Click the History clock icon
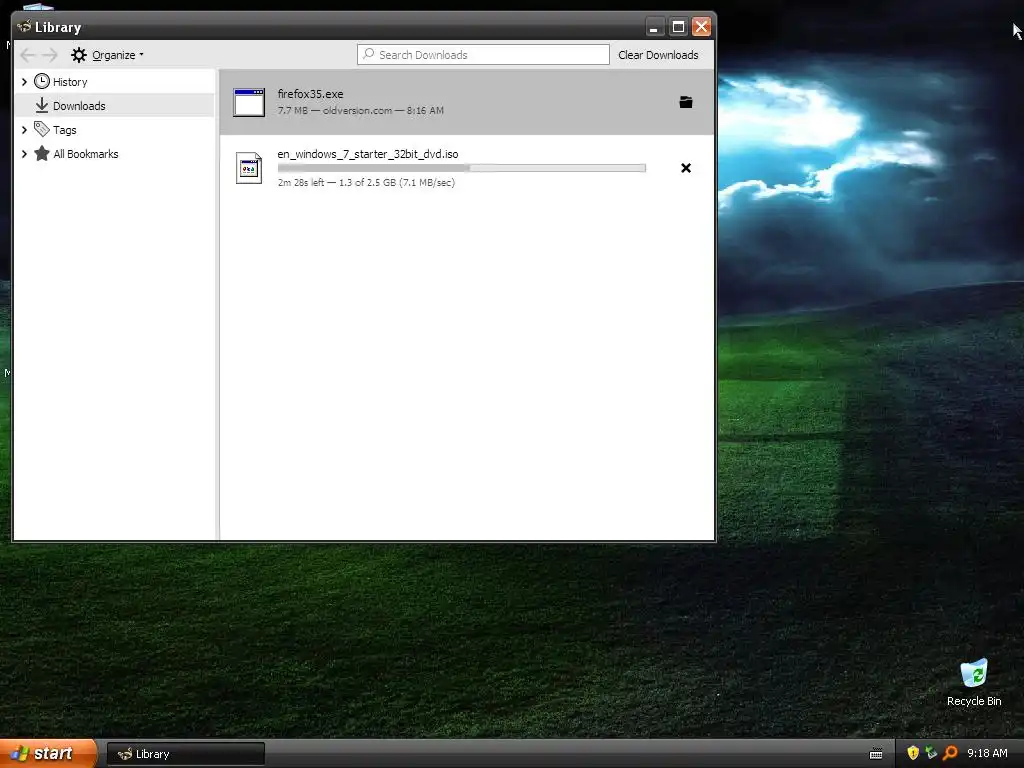1024x768 pixels. pos(42,81)
